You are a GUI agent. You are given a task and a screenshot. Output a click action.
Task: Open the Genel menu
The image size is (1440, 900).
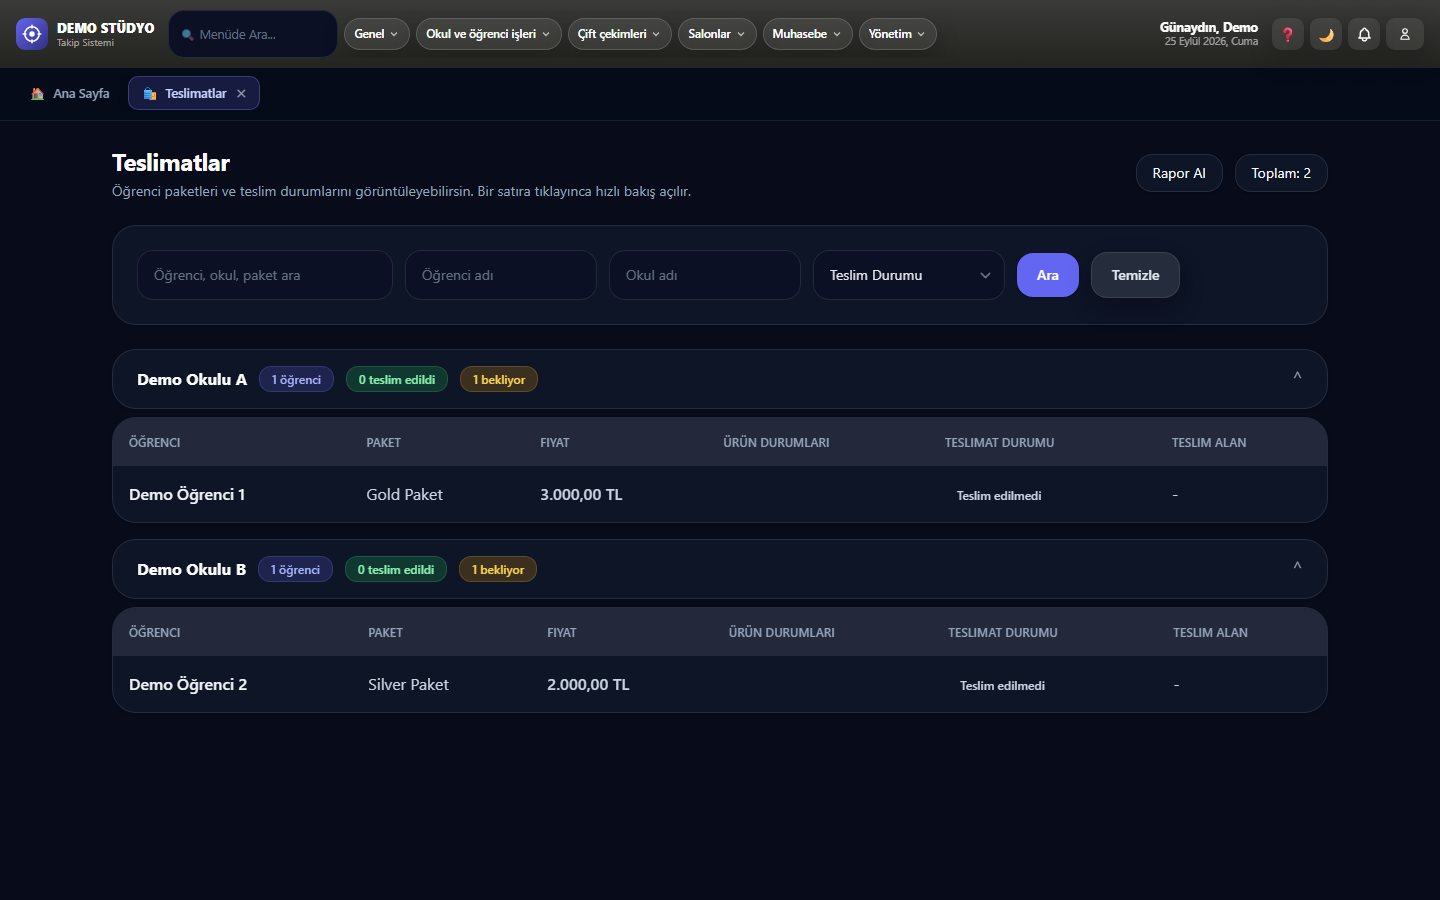pos(376,34)
